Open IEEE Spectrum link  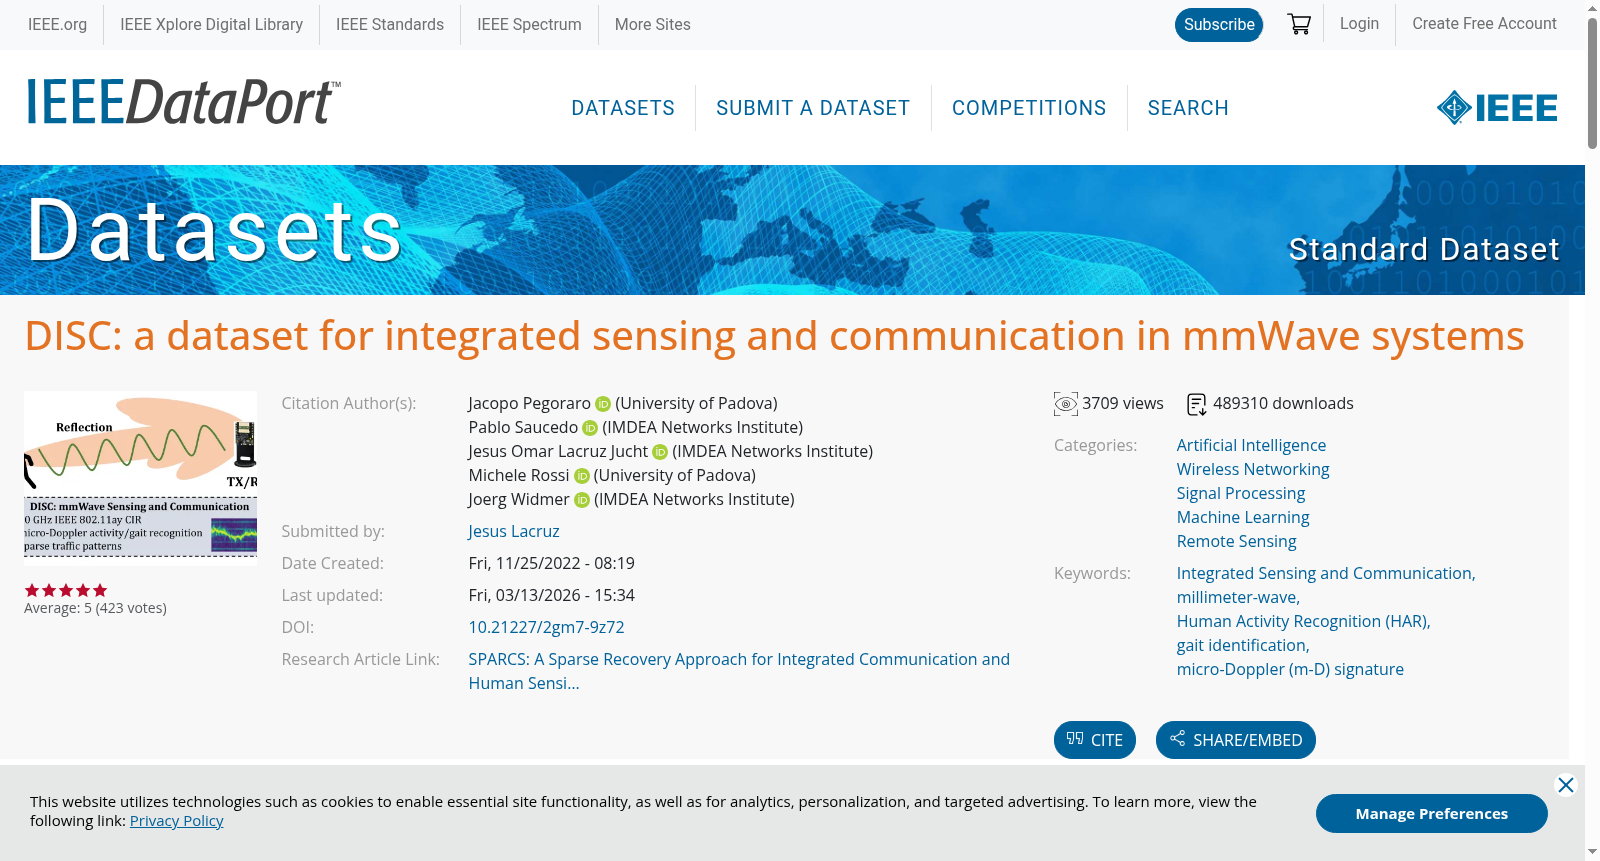click(x=529, y=24)
